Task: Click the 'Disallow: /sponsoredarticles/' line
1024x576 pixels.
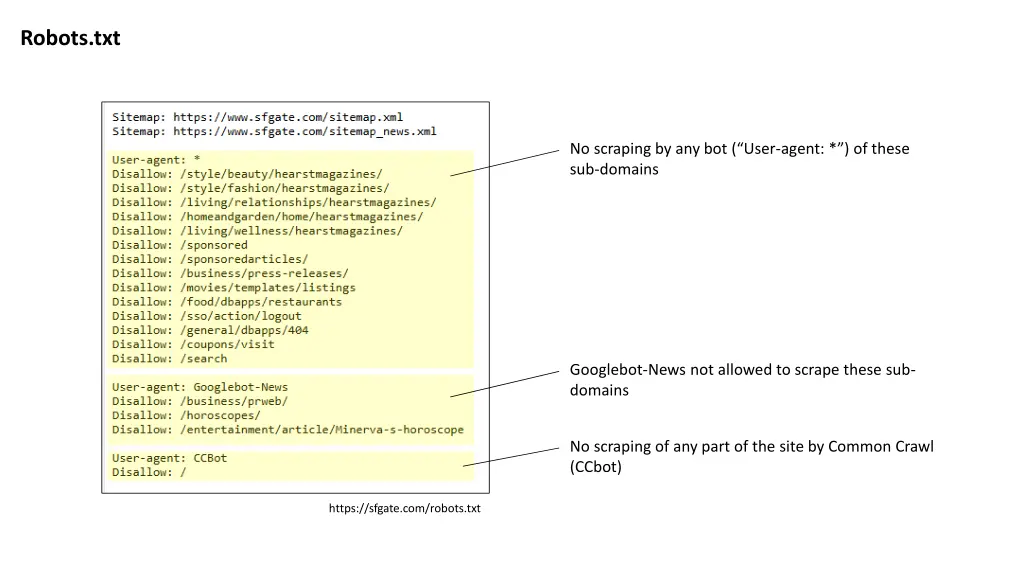Action: click(x=210, y=259)
